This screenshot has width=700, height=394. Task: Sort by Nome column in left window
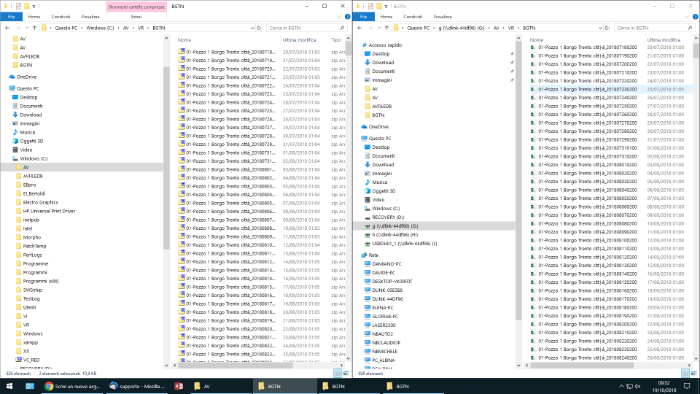pos(184,40)
